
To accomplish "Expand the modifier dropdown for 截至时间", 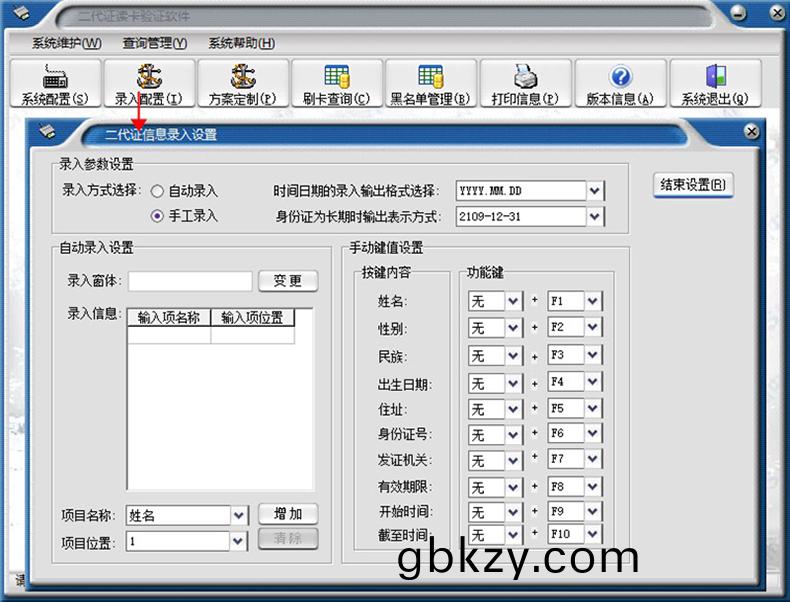I will pos(513,534).
